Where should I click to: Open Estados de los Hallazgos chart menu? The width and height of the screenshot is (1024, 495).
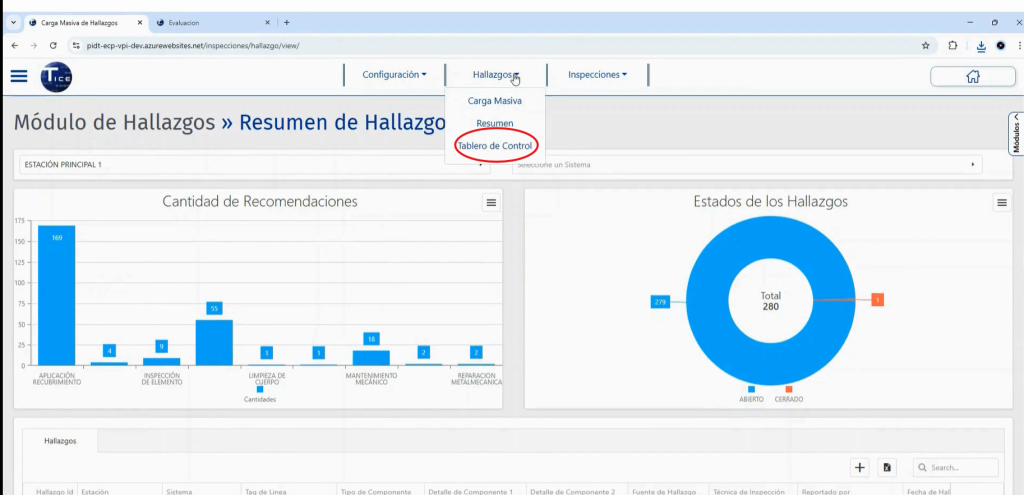[1001, 202]
